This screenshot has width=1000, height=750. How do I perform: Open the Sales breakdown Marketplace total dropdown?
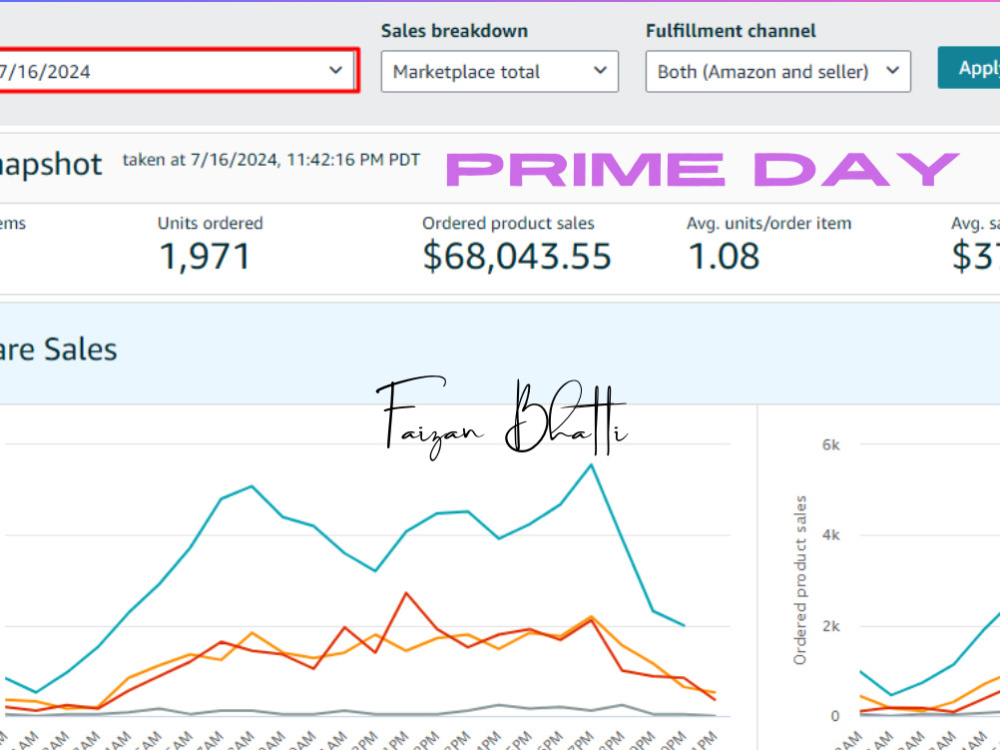pyautogui.click(x=499, y=71)
